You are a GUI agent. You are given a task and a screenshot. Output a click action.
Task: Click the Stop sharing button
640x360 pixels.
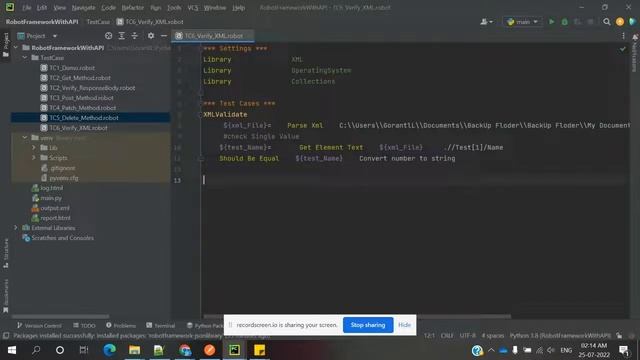(368, 325)
